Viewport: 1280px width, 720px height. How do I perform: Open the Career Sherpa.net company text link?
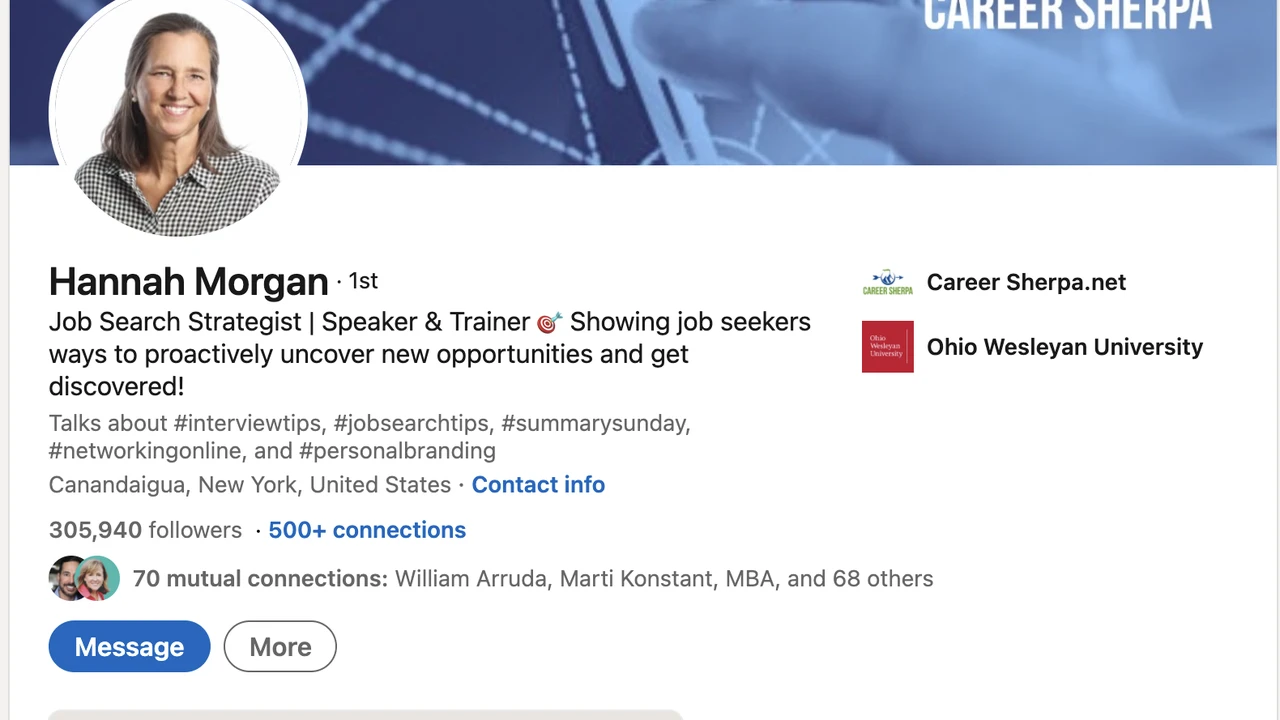(1026, 282)
